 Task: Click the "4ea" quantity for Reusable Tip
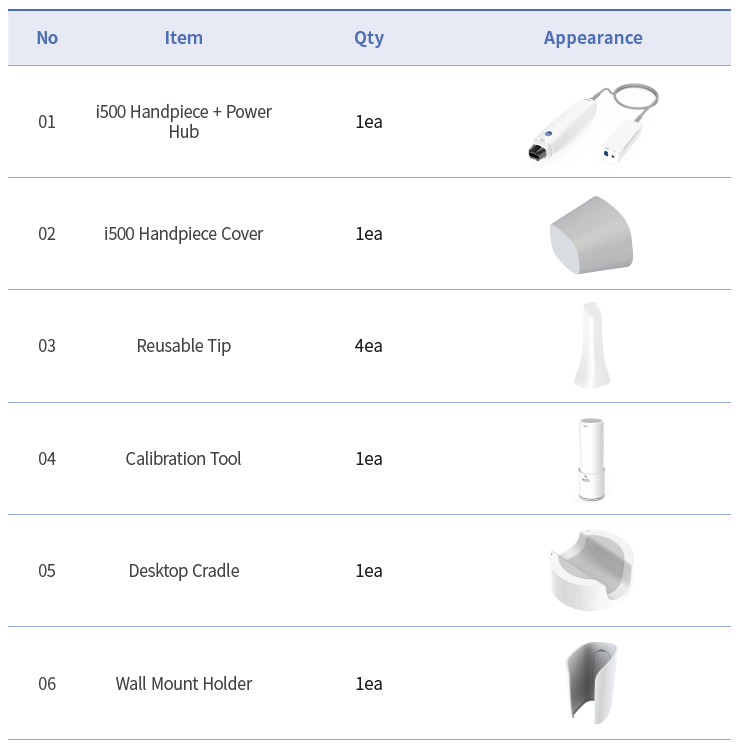[369, 346]
